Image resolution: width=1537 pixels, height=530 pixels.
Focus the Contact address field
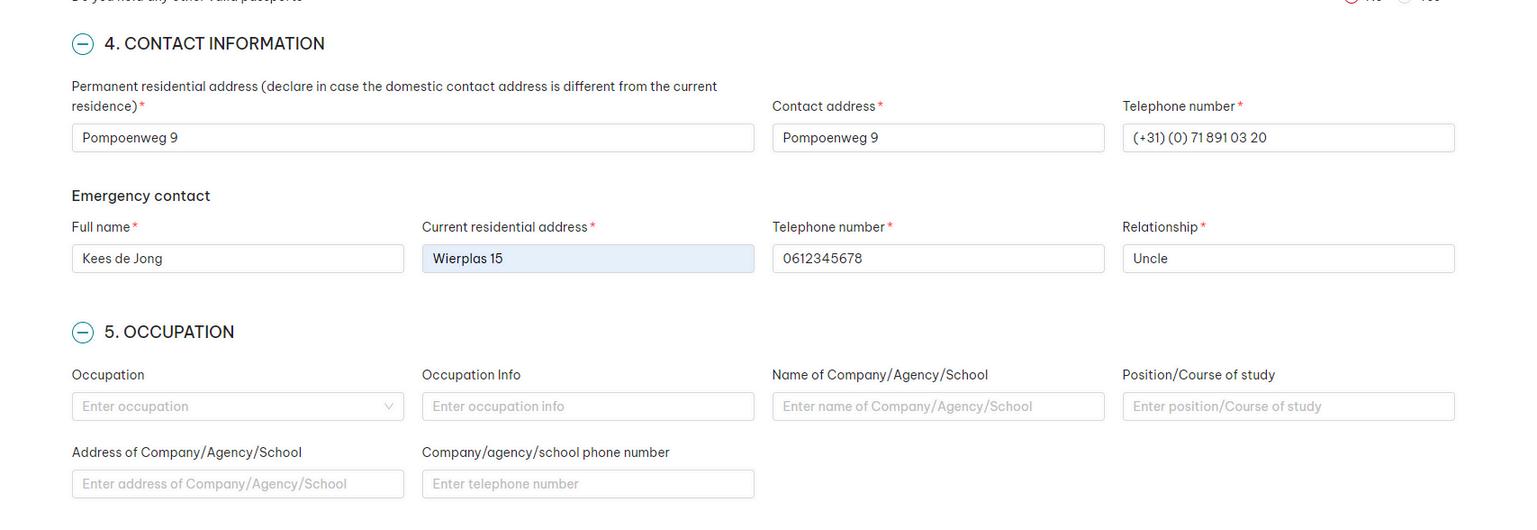point(937,138)
